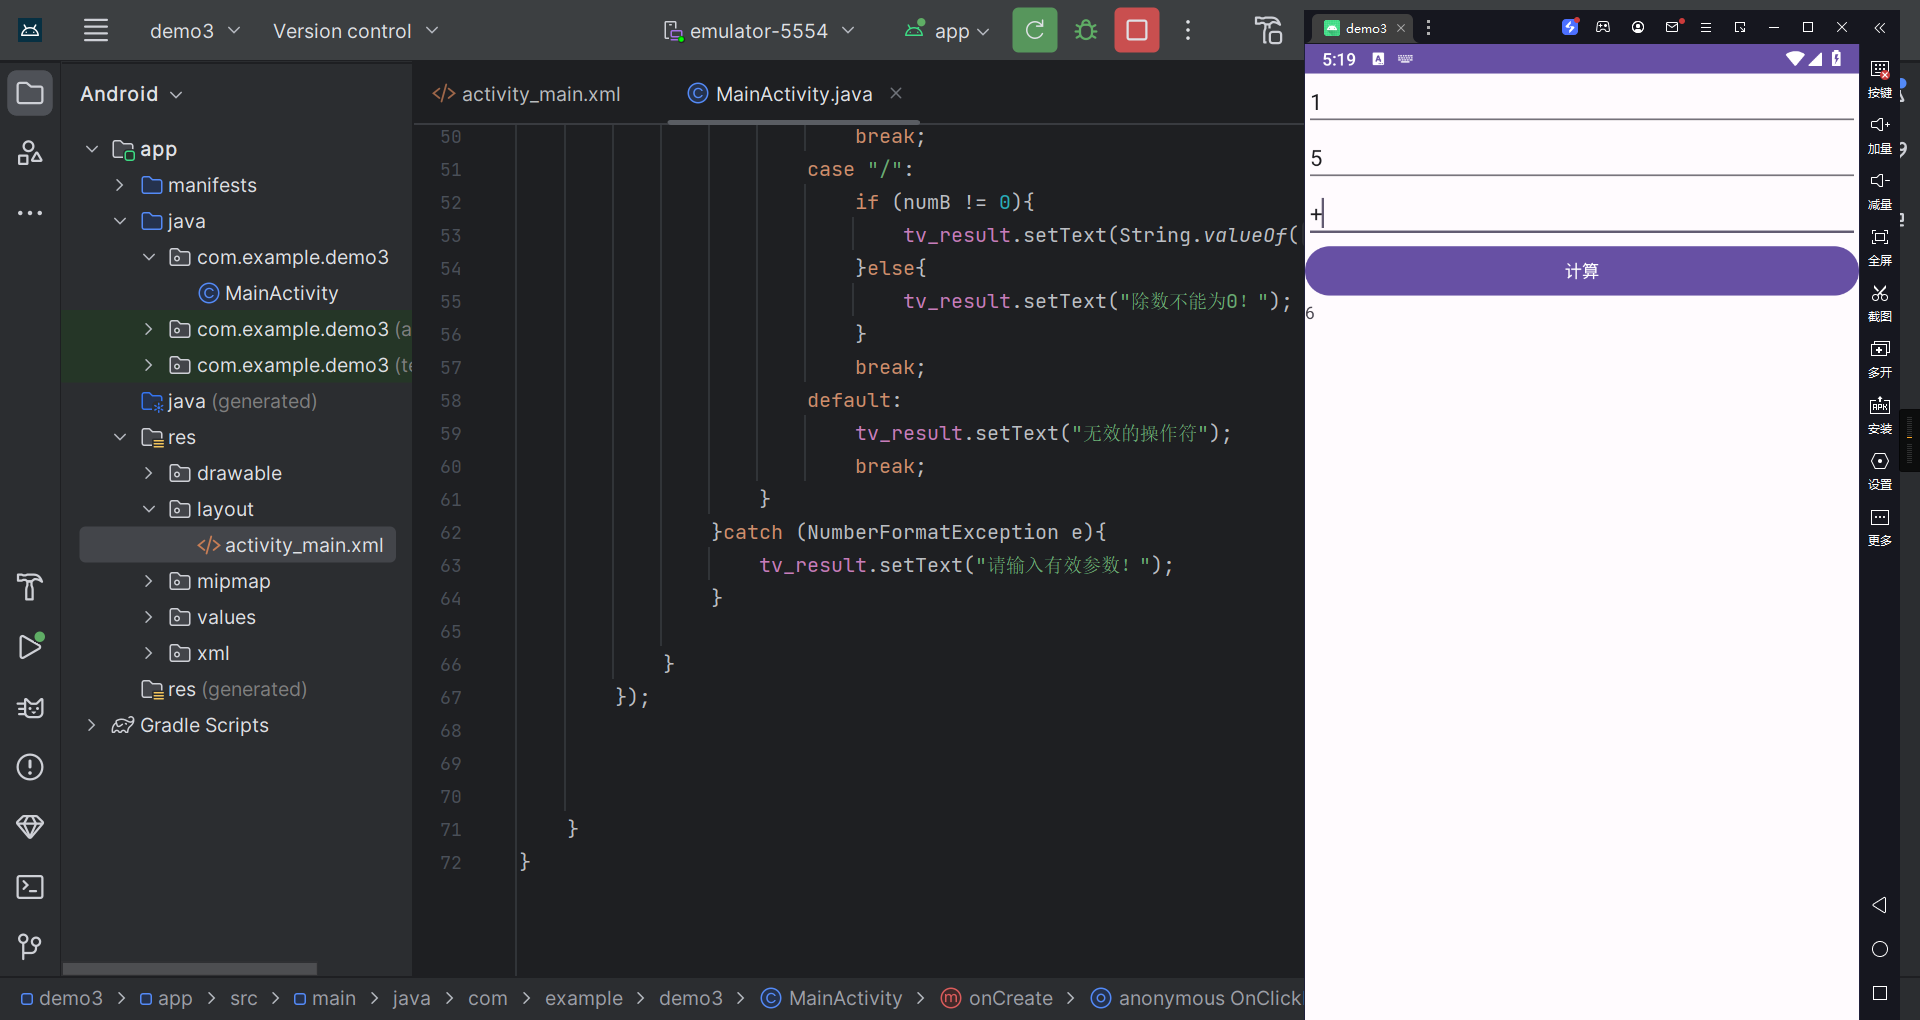Select java (generated) folder
The image size is (1920, 1020).
pos(229,401)
